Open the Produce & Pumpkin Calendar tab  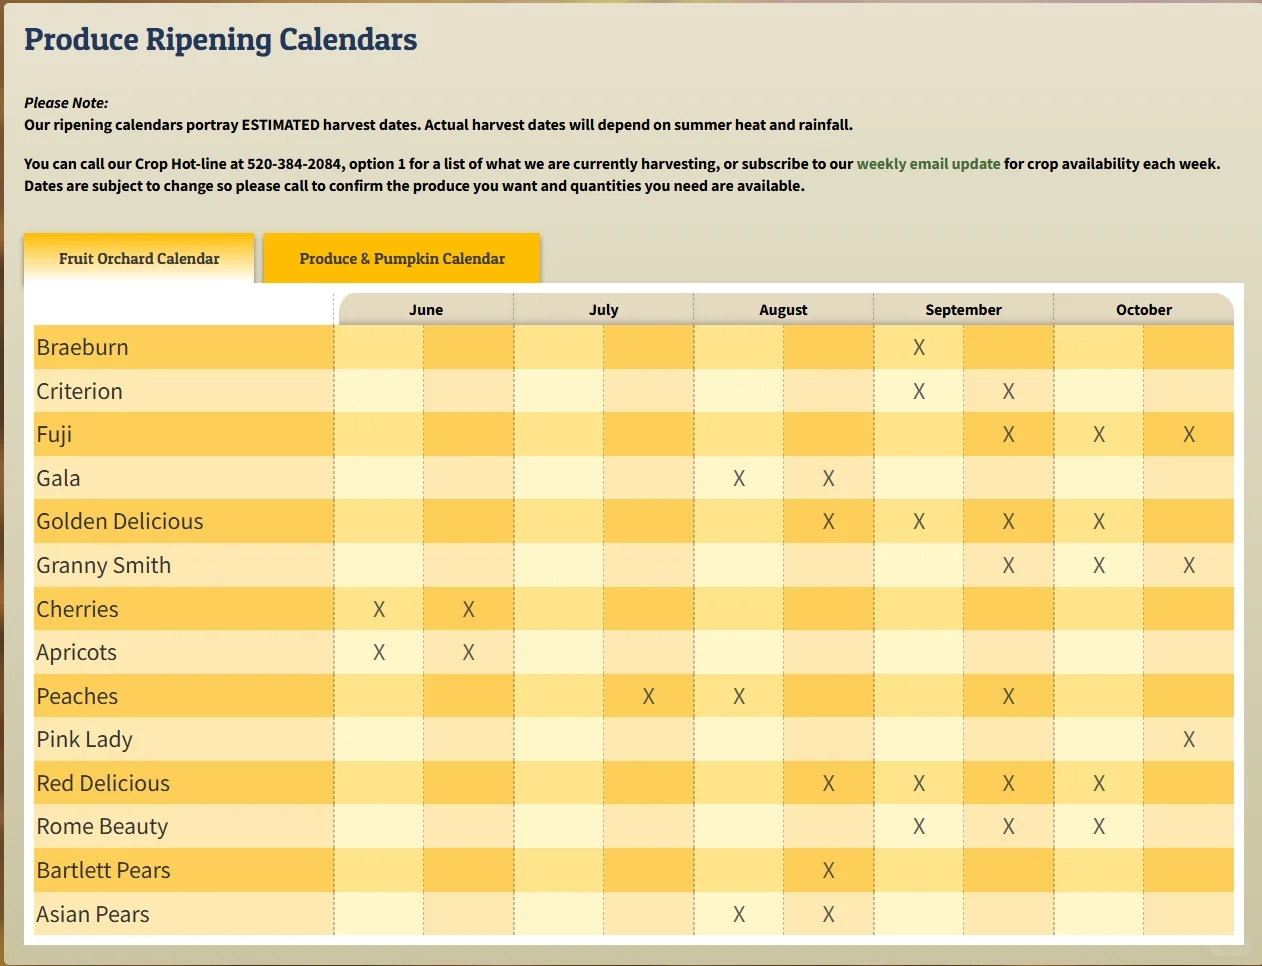pyautogui.click(x=402, y=258)
